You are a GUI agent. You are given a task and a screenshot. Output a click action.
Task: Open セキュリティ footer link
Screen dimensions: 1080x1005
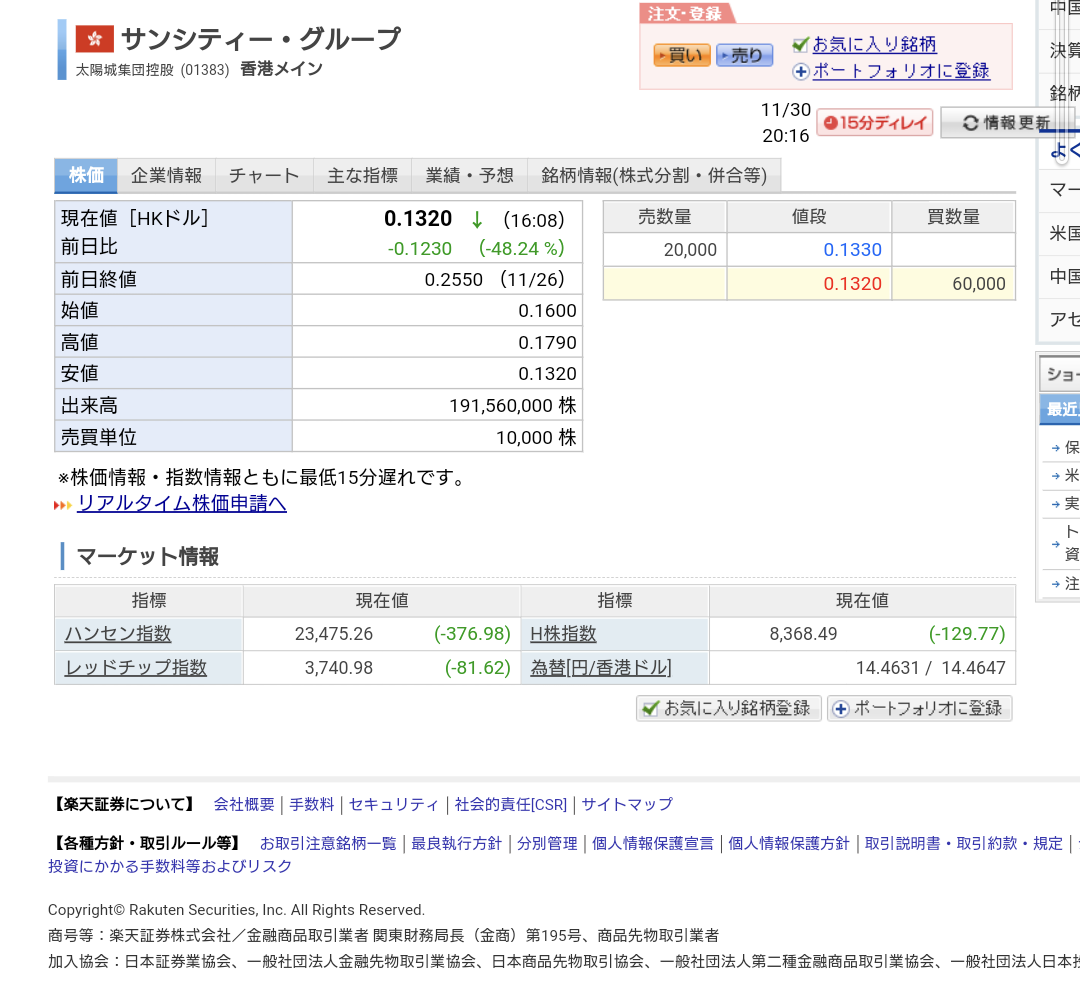(393, 805)
